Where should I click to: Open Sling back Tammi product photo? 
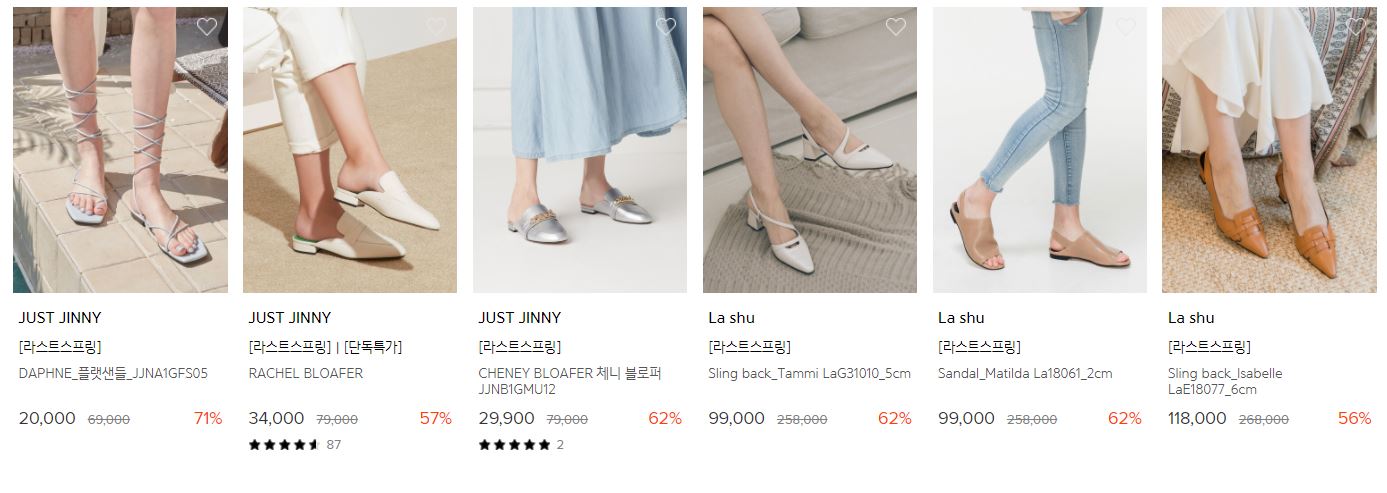(810, 150)
